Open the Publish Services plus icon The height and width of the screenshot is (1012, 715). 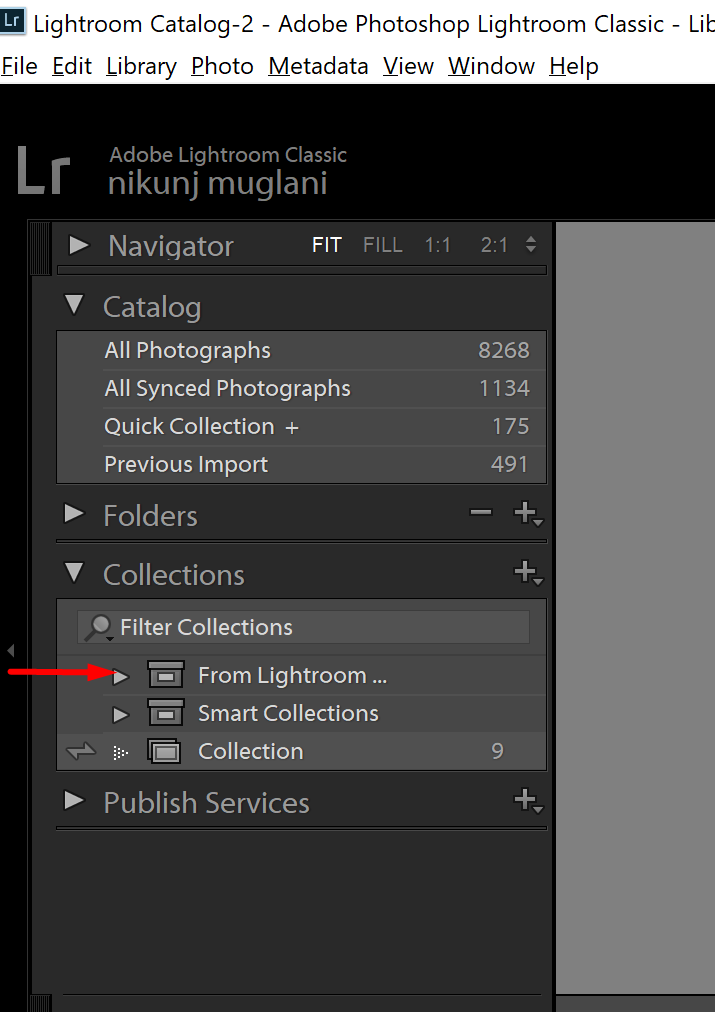pos(527,801)
